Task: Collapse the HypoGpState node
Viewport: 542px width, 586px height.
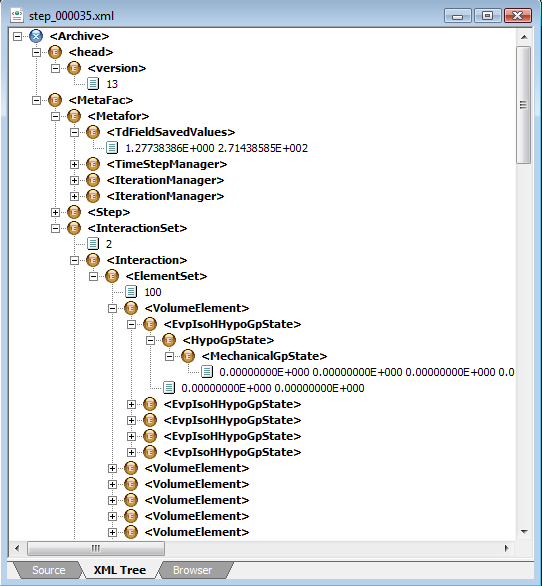Action: (x=151, y=340)
